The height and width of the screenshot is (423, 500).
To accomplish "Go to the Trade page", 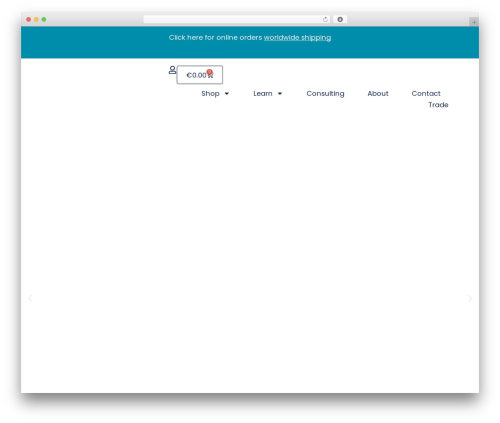I will (438, 105).
